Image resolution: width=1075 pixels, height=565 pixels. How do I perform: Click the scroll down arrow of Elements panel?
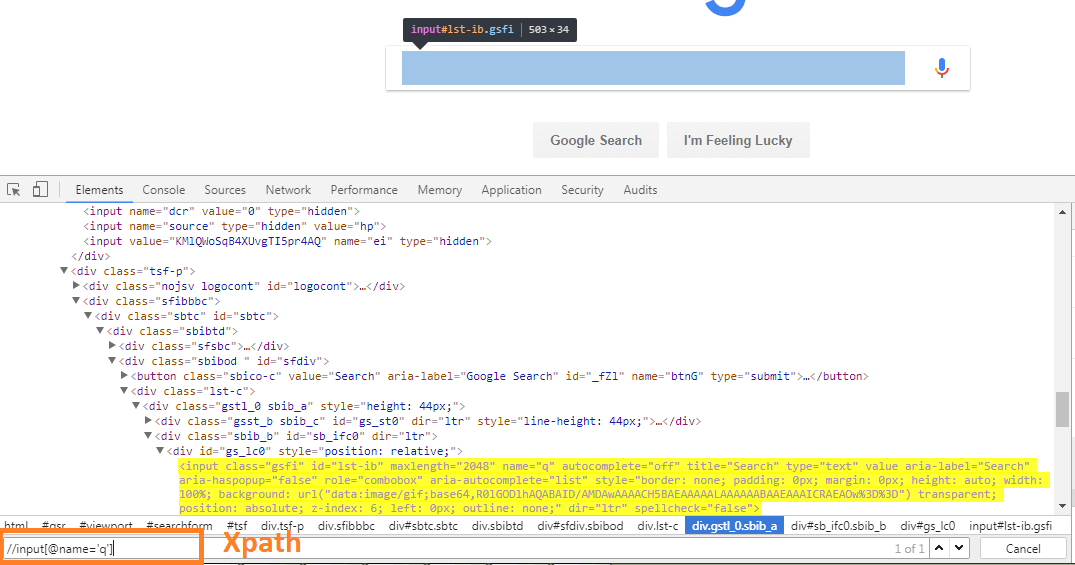(1062, 506)
